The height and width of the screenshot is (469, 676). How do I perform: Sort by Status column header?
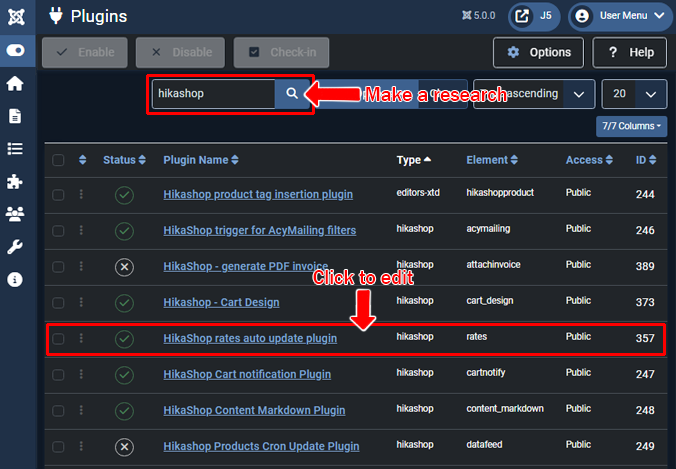point(124,160)
